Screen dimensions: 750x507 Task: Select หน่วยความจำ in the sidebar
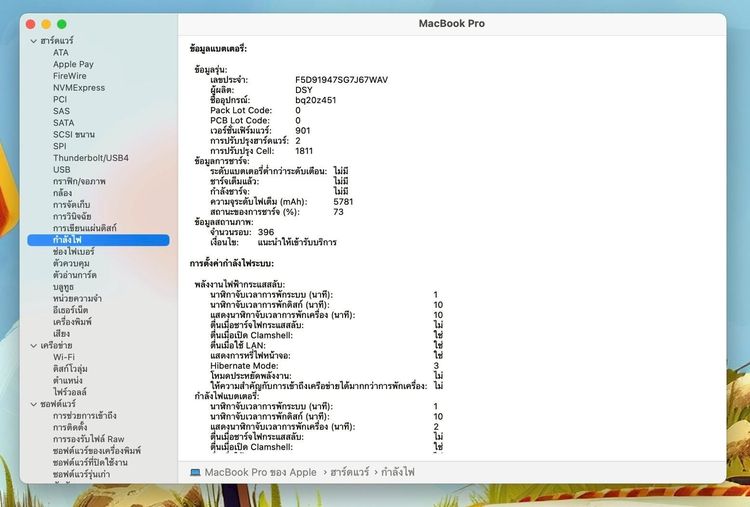point(77,298)
